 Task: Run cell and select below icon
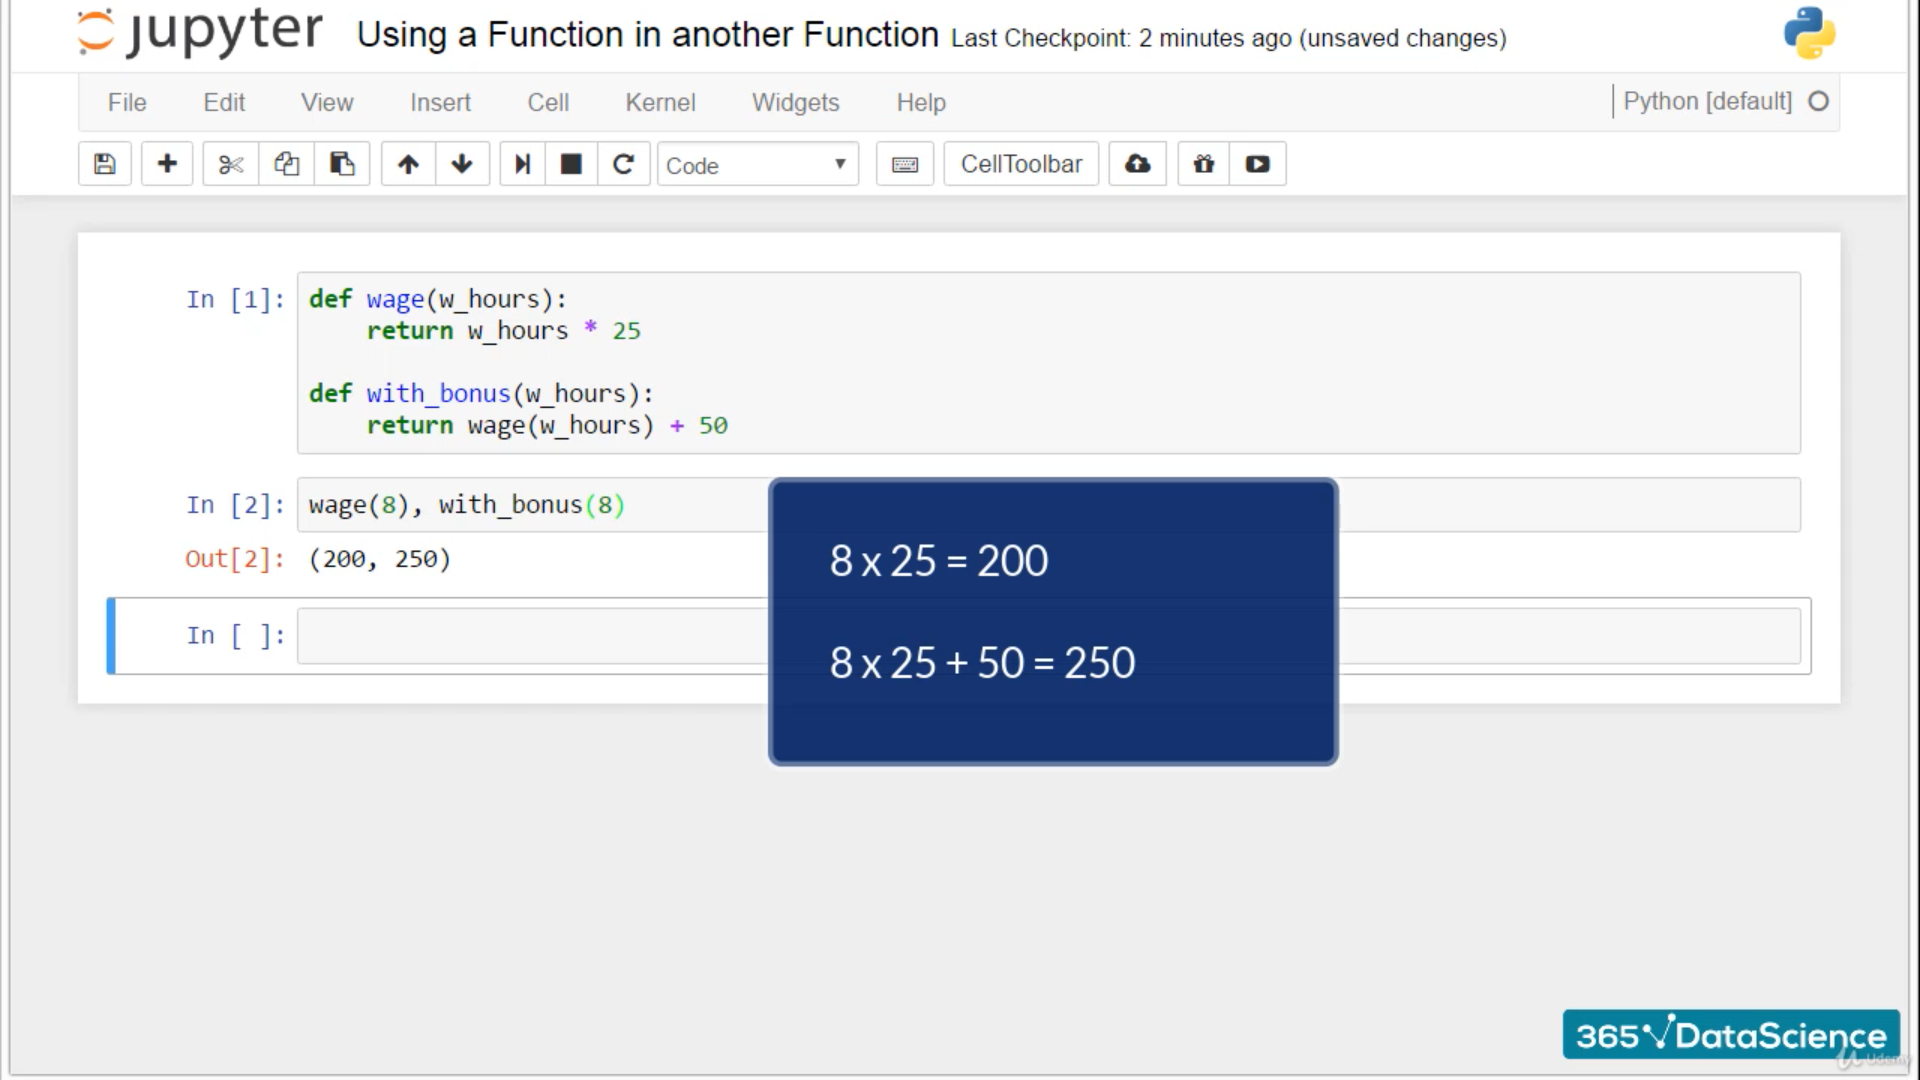[x=522, y=164]
